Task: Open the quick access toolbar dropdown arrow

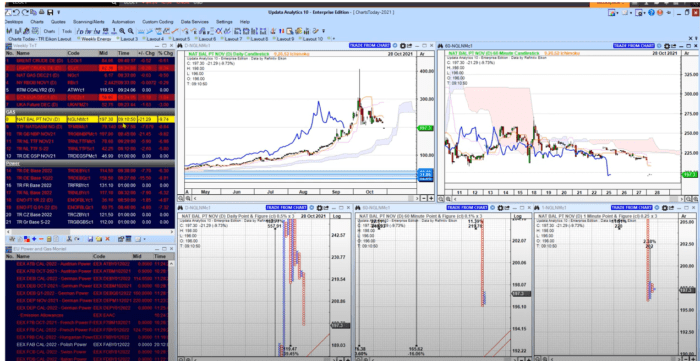Action: (x=58, y=12)
